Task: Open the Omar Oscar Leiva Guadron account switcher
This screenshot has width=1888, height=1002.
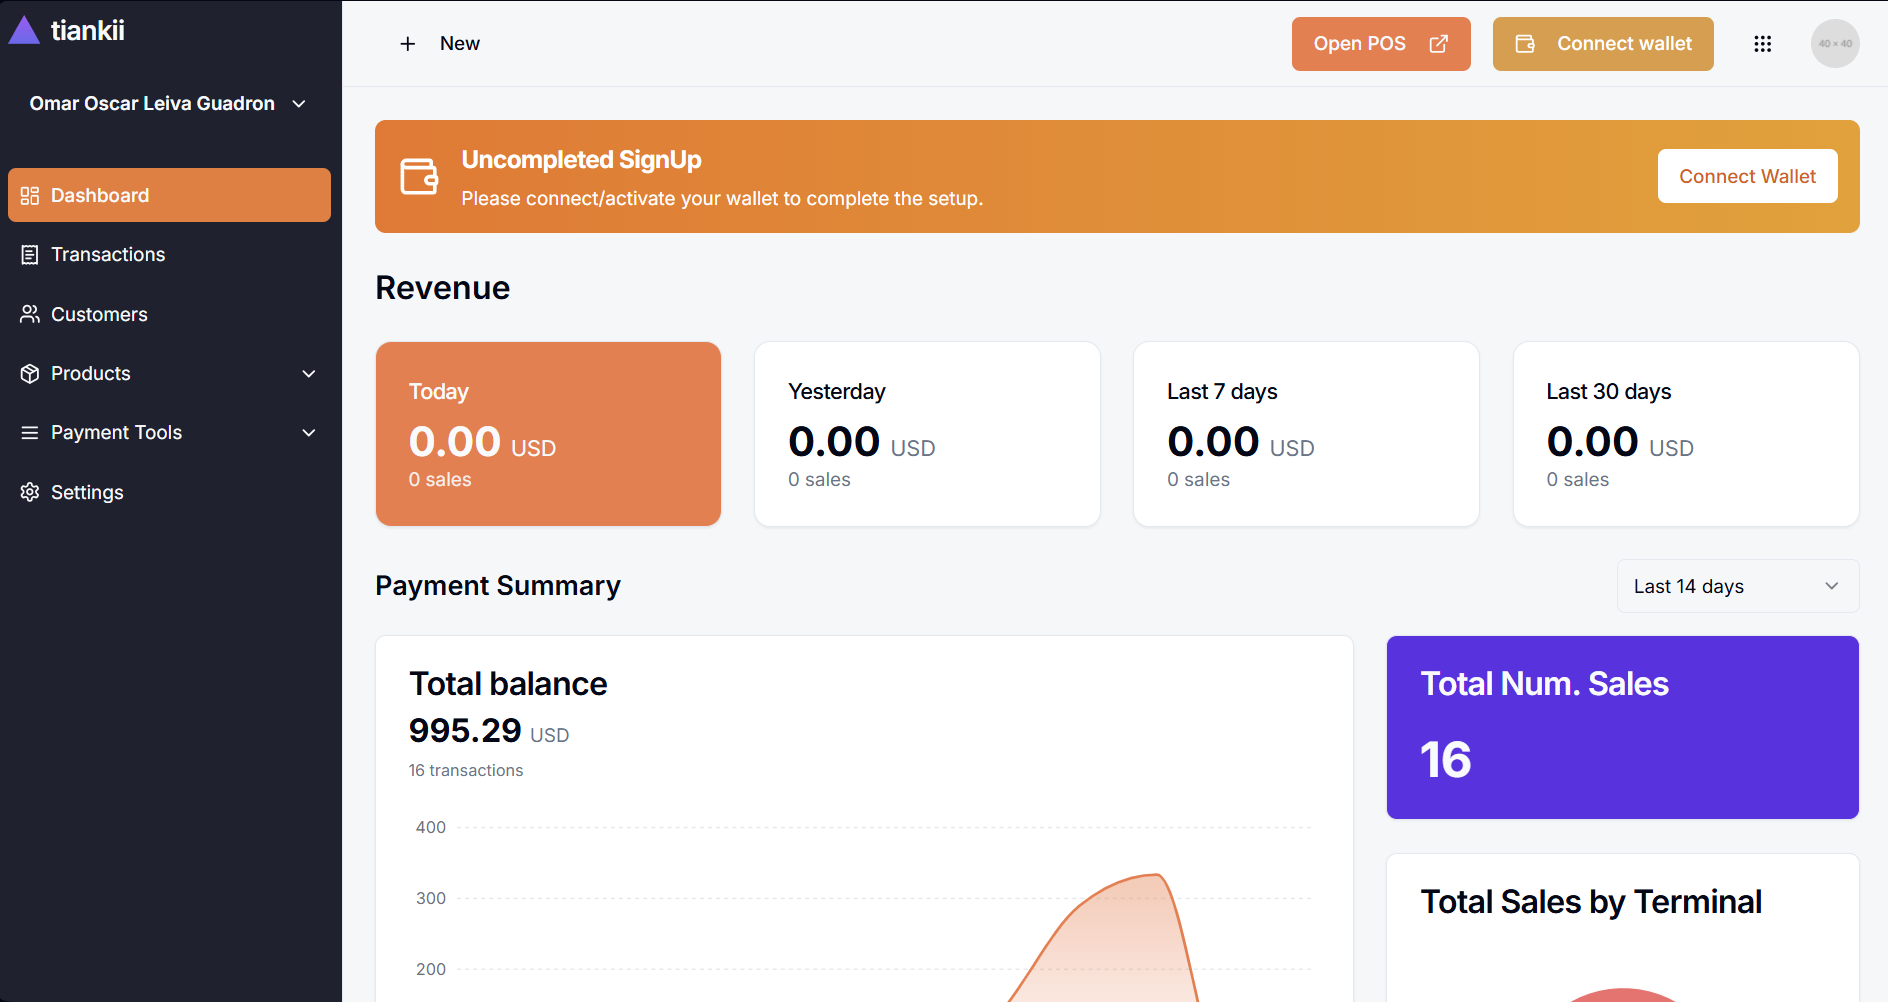Action: (x=168, y=104)
